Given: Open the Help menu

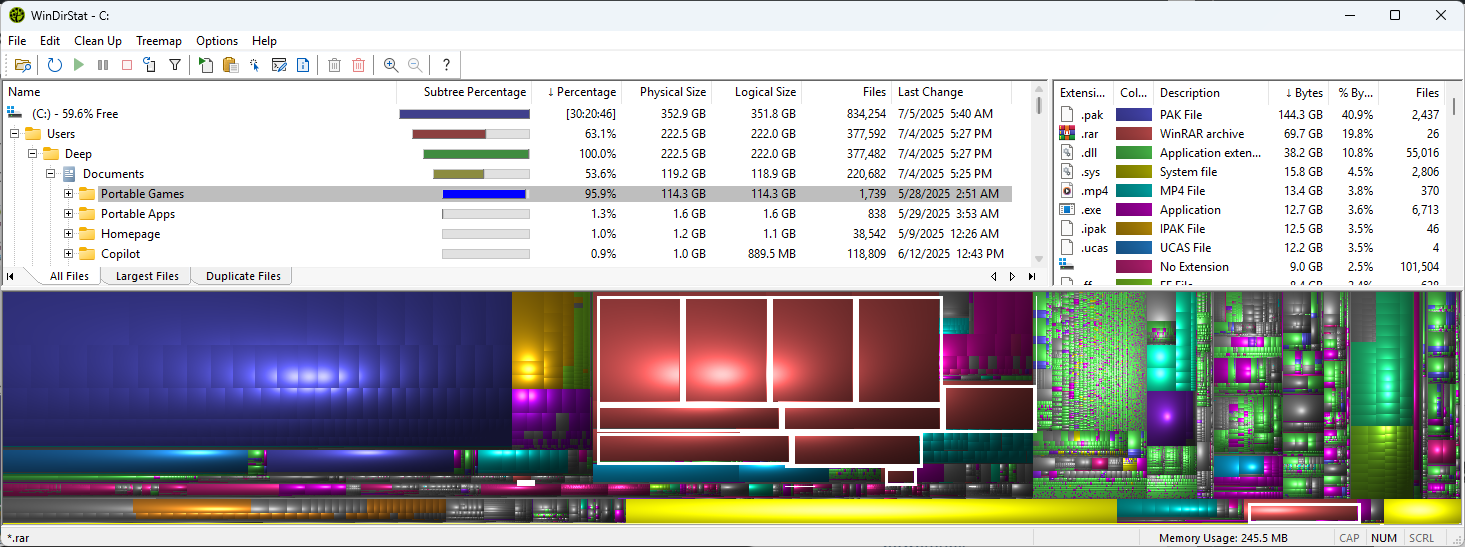Looking at the screenshot, I should [264, 41].
